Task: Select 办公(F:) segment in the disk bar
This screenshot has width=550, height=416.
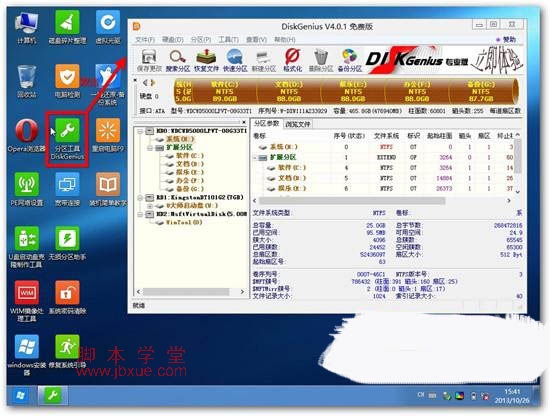Action: [417, 92]
